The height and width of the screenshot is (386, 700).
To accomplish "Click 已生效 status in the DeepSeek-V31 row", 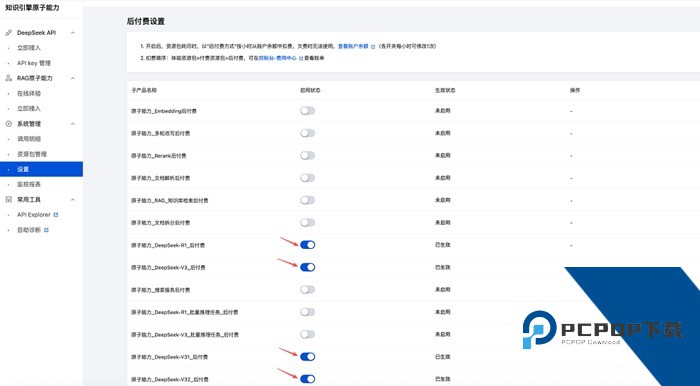I will [x=443, y=356].
